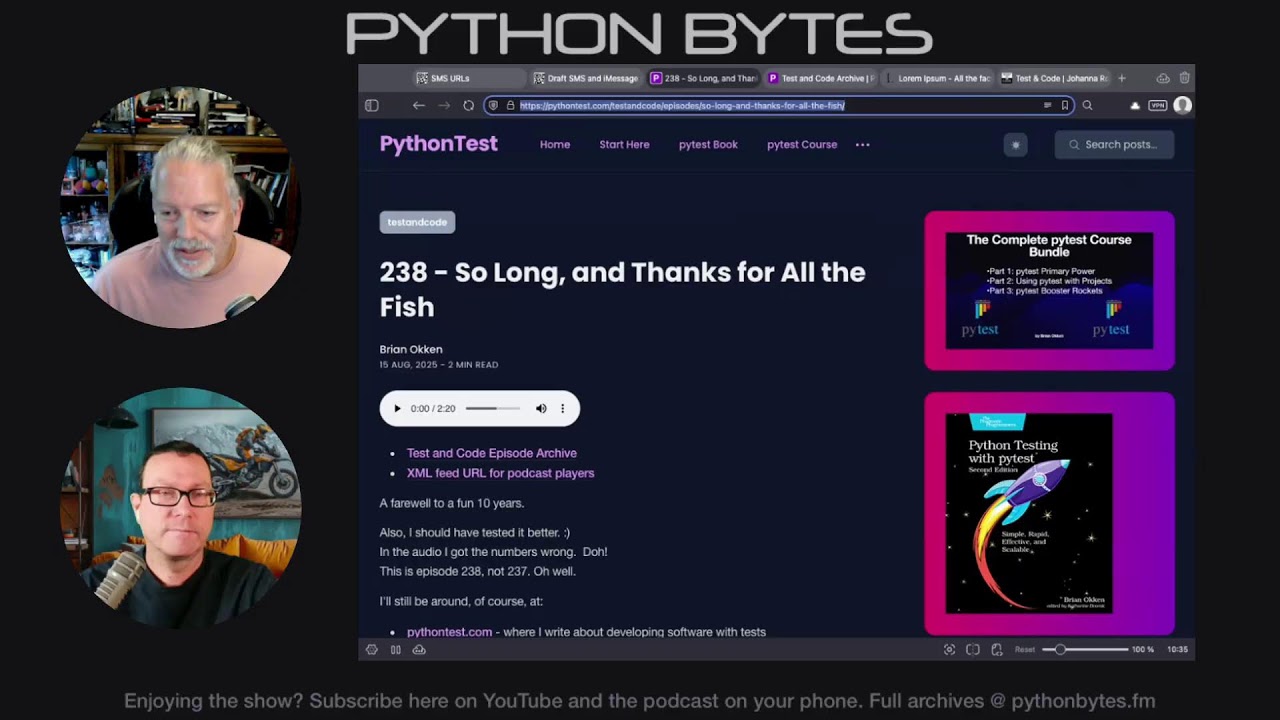1280x720 pixels.
Task: Open the pytest Book menu item
Action: (708, 145)
